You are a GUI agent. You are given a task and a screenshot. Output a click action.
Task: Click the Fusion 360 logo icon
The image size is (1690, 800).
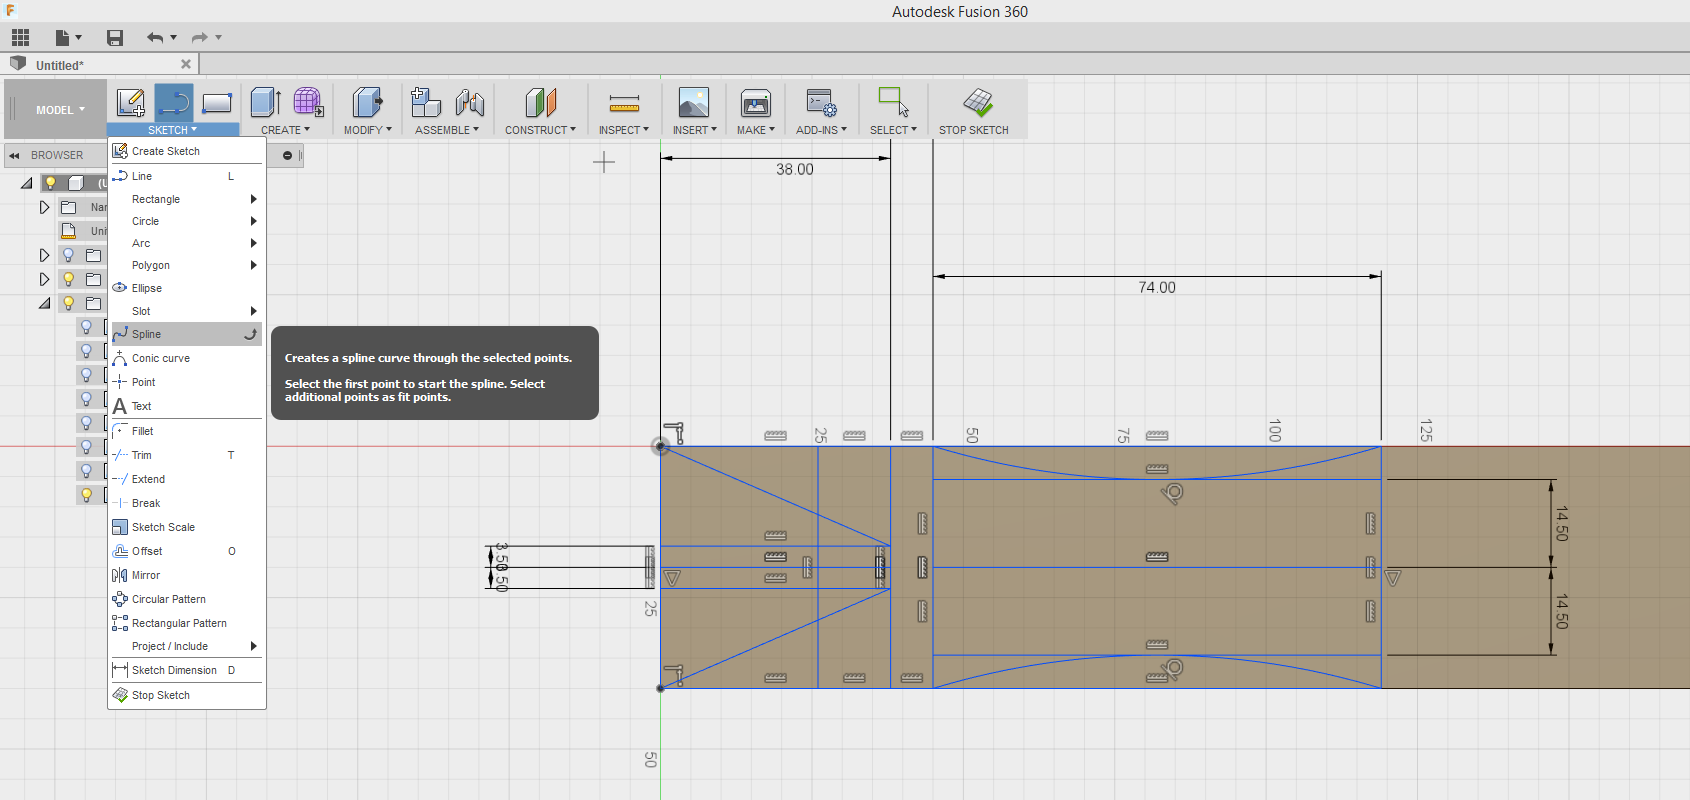coord(11,10)
